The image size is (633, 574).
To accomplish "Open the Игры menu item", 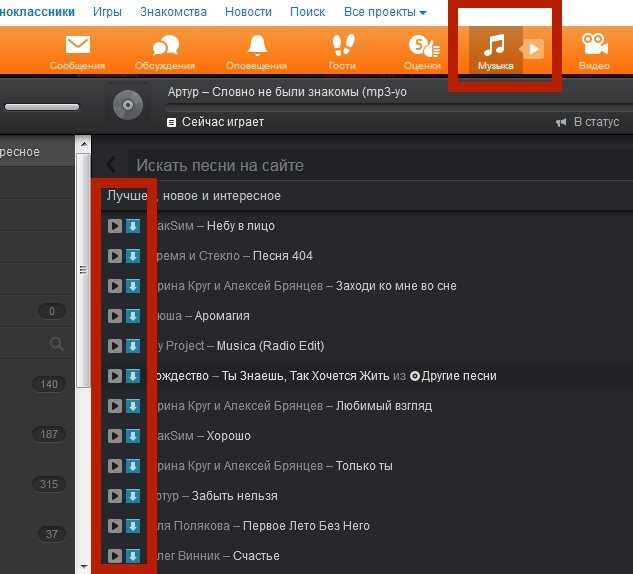I will coord(107,12).
